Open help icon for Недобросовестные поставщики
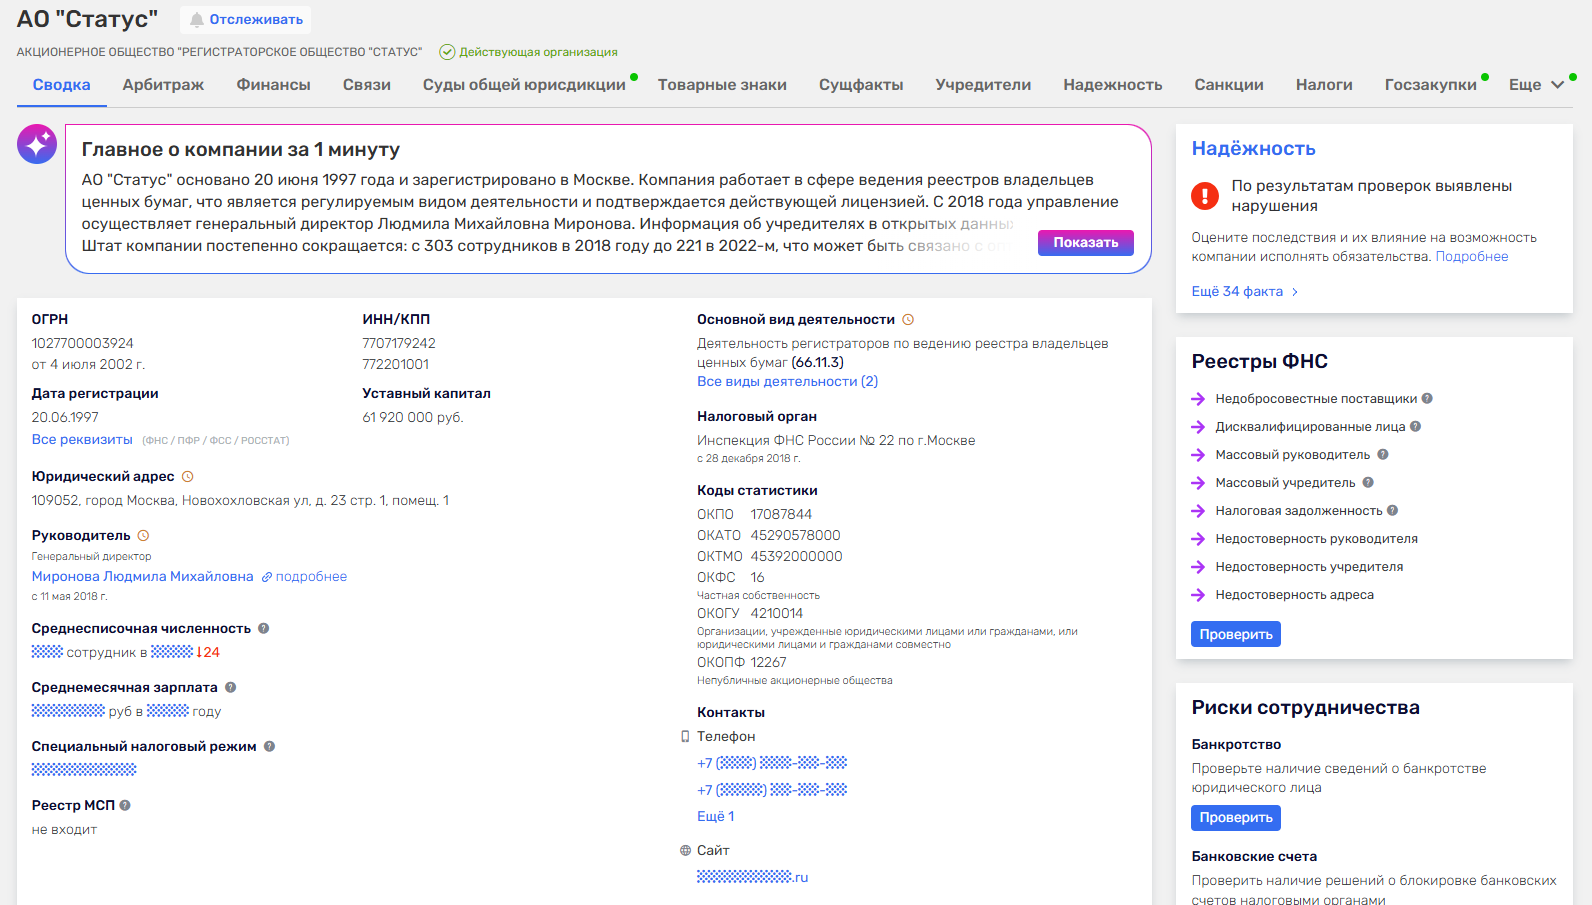Viewport: 1592px width, 905px height. 1427,399
